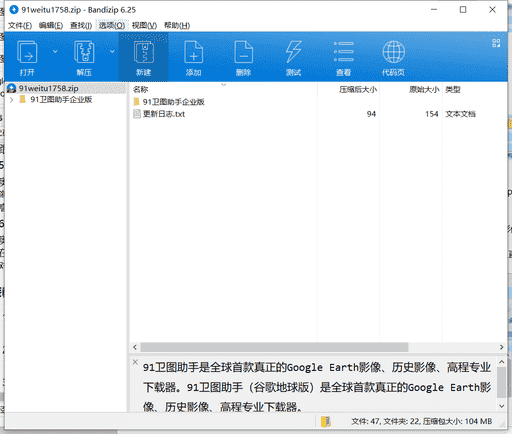Click compressed size value 94
This screenshot has width=512, height=434.
tap(371, 114)
